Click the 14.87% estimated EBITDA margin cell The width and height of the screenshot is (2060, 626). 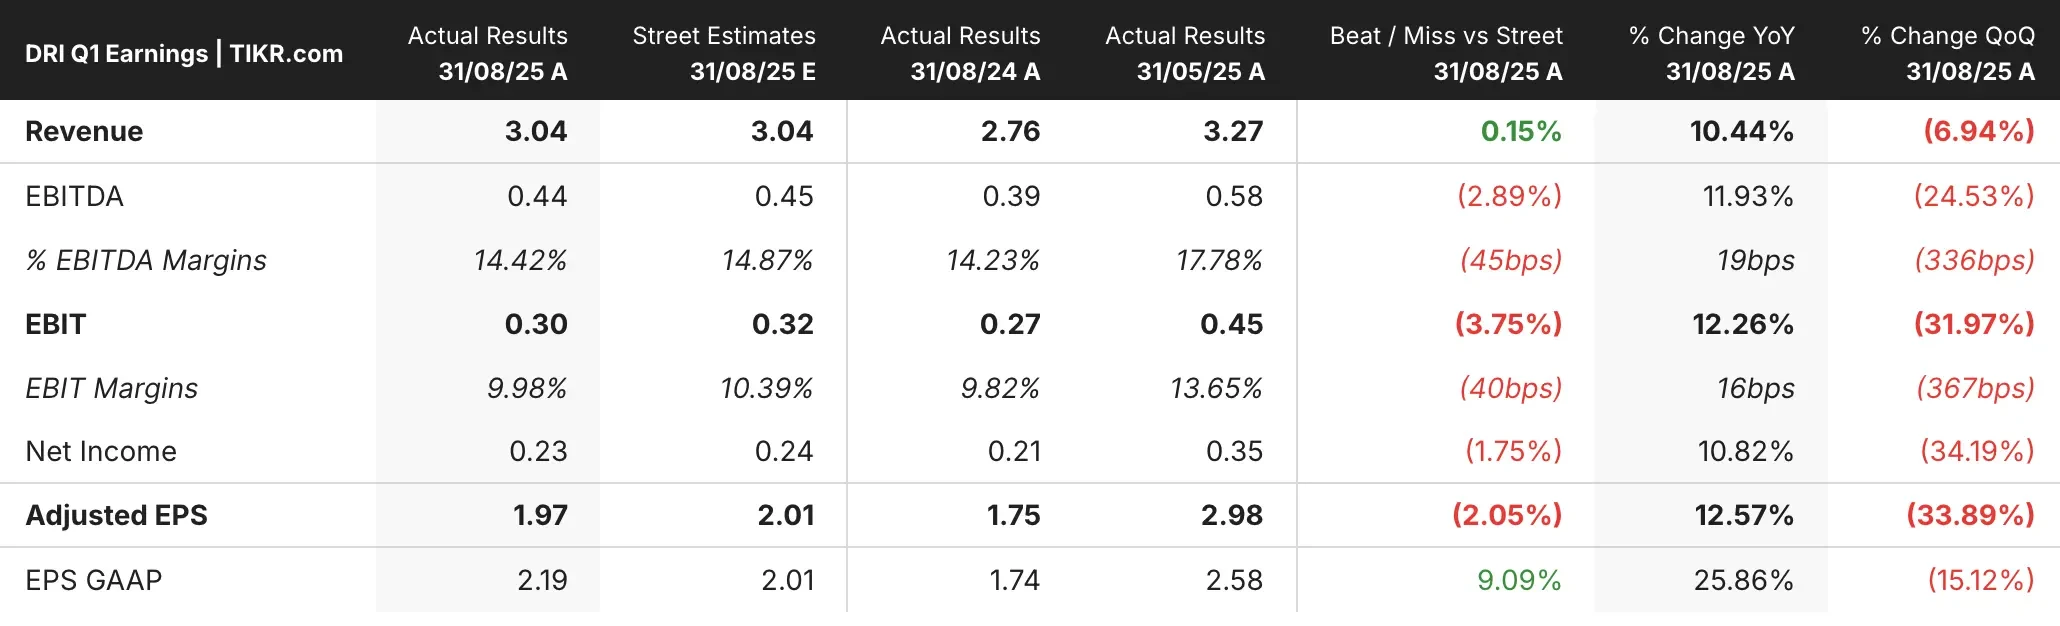click(x=767, y=260)
